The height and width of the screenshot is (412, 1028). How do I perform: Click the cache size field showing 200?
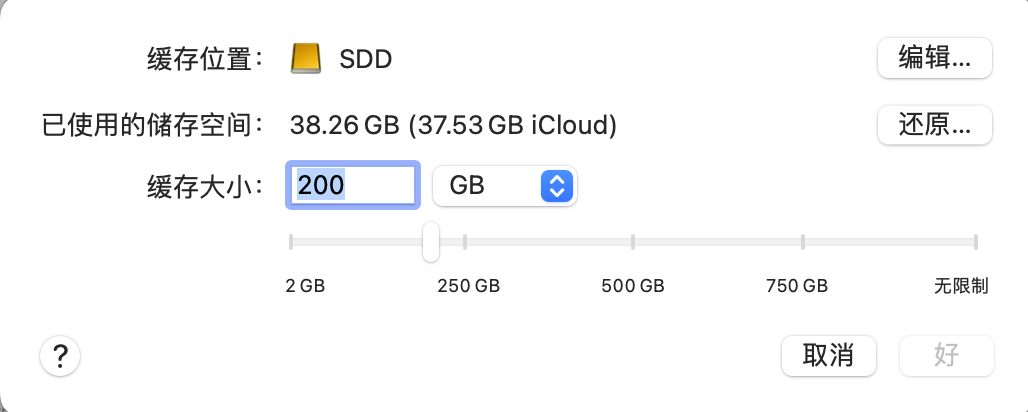coord(352,186)
